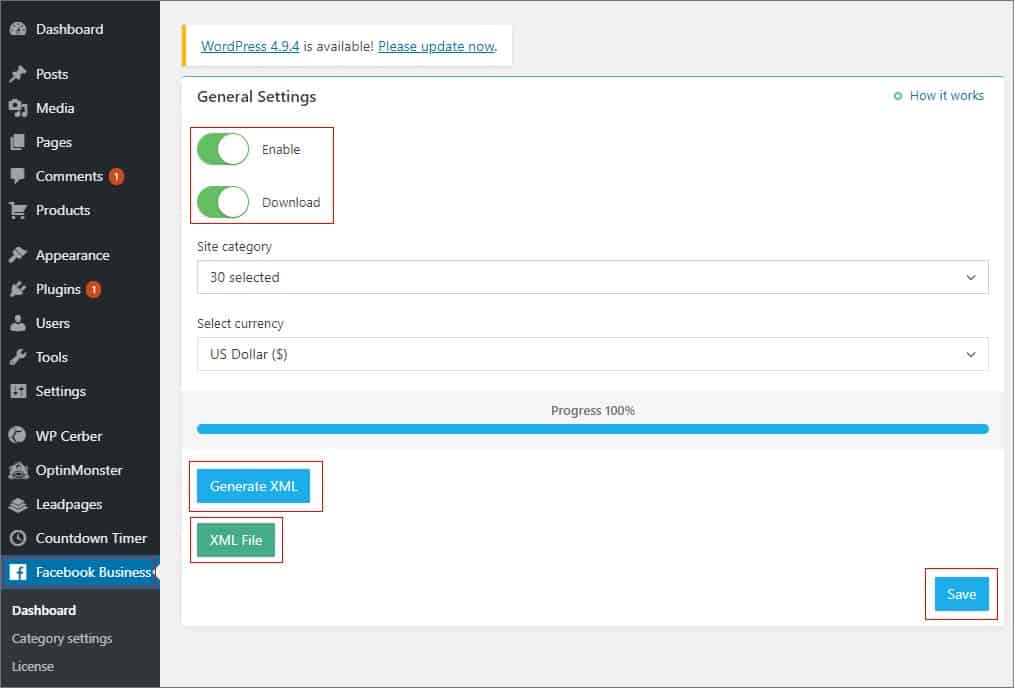The image size is (1014, 688).
Task: Open Category settings submenu item
Action: 62,638
